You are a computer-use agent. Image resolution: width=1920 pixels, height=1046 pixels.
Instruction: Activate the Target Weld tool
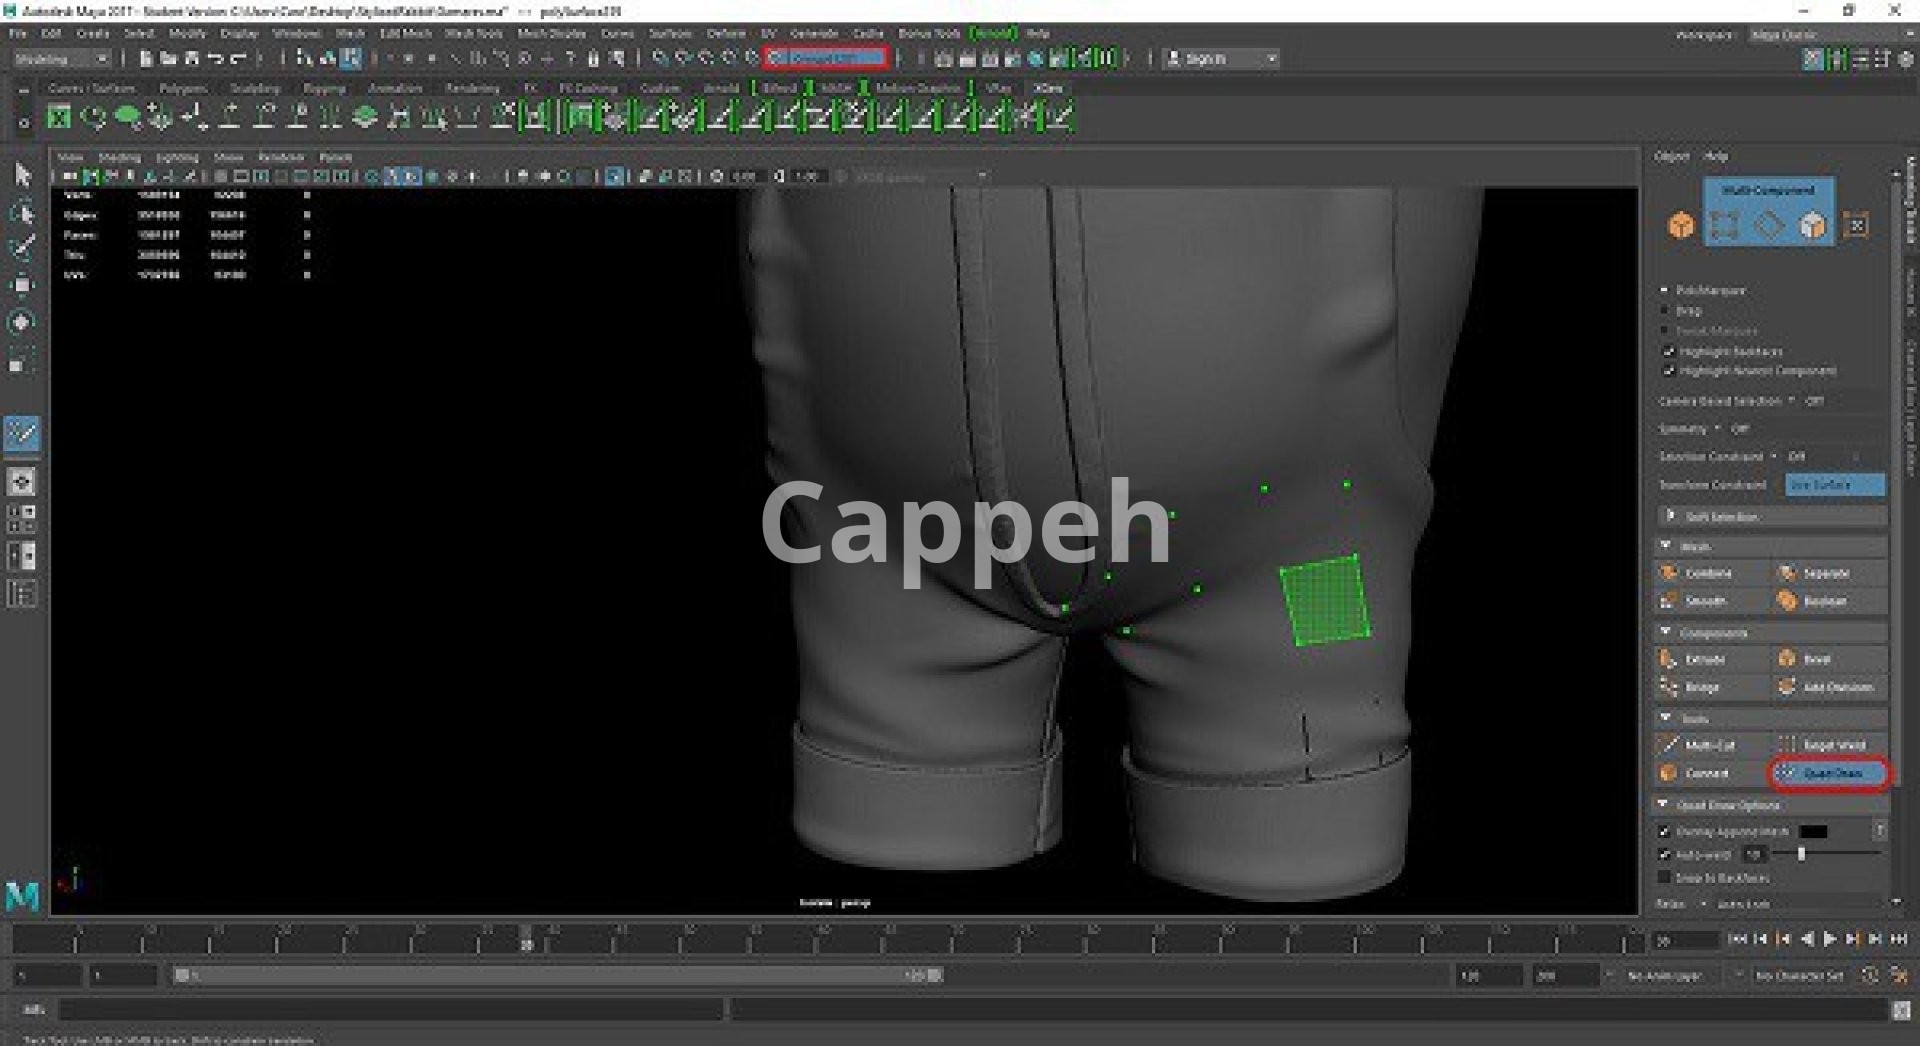point(1833,745)
